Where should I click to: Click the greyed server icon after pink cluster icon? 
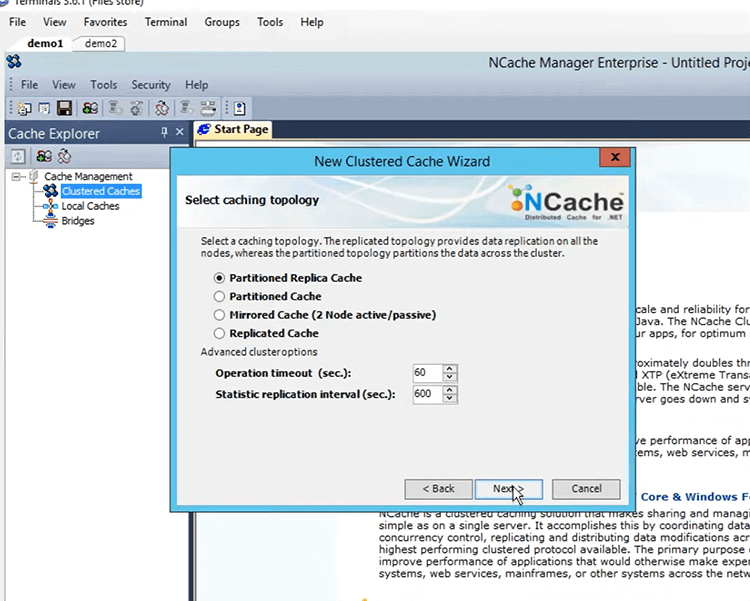[187, 109]
